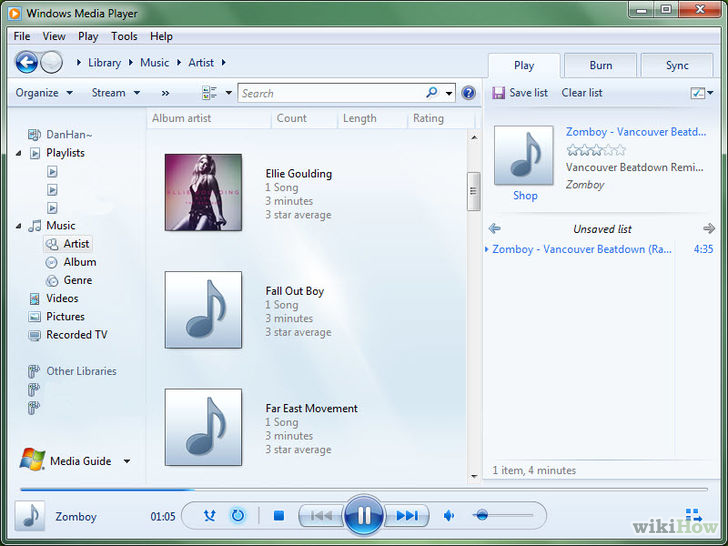Toggle shuffle mode

tap(209, 515)
